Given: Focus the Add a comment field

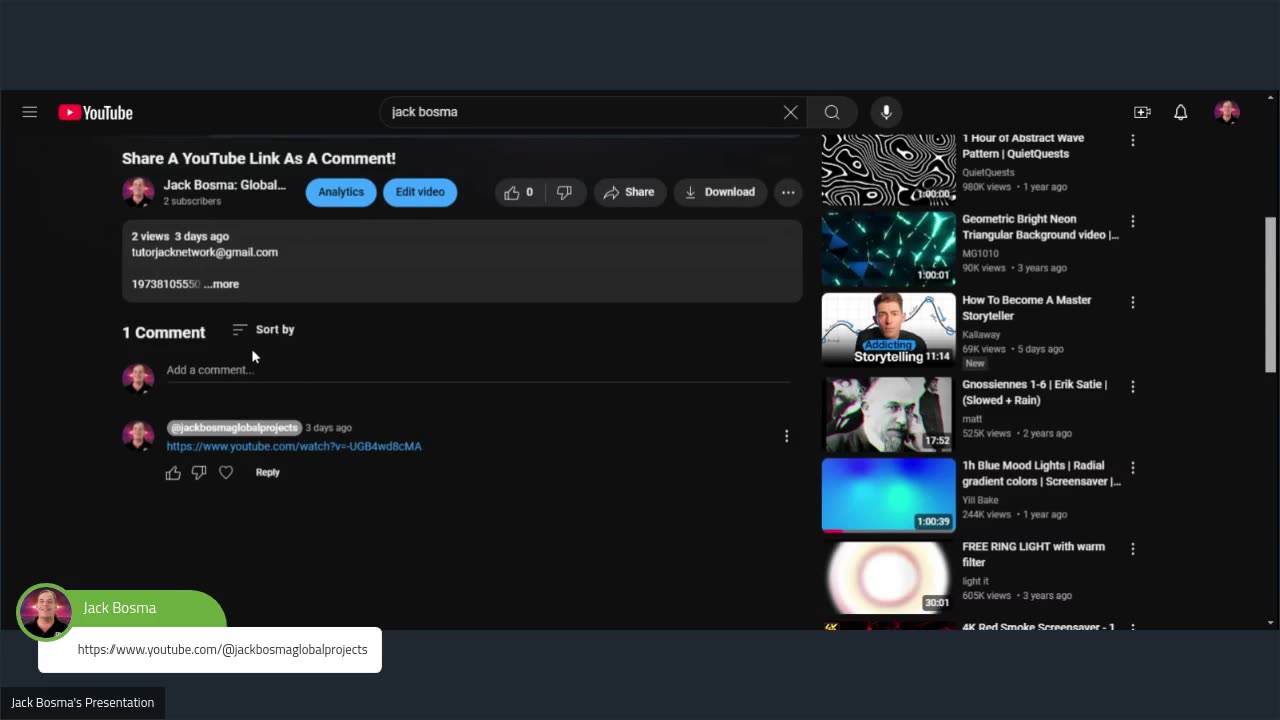Looking at the screenshot, I should tap(478, 370).
